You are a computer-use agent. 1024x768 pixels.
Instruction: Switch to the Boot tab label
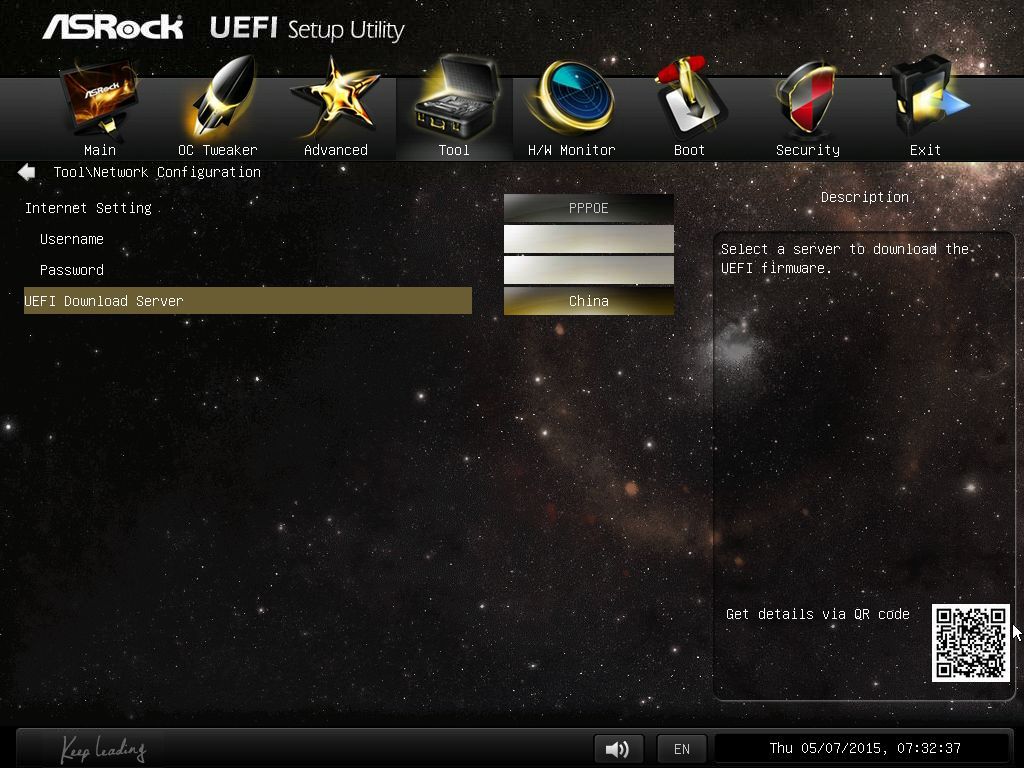pos(690,150)
